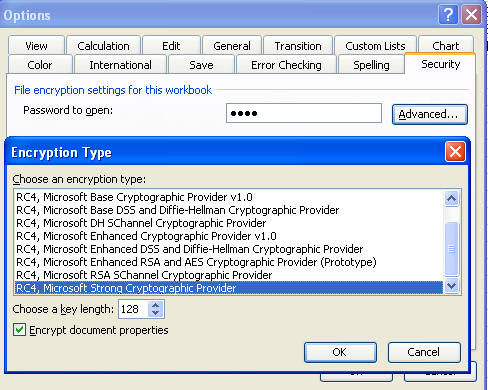Switch to the Spelling tab

(371, 65)
